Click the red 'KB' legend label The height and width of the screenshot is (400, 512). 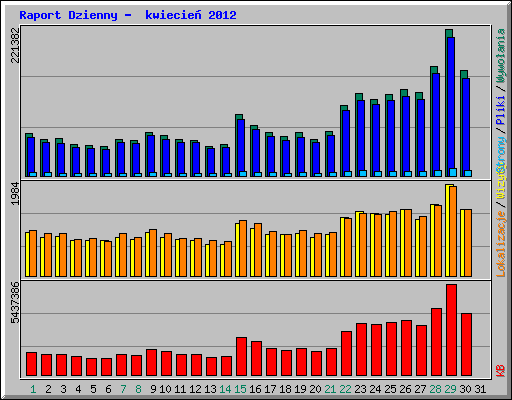(x=501, y=371)
